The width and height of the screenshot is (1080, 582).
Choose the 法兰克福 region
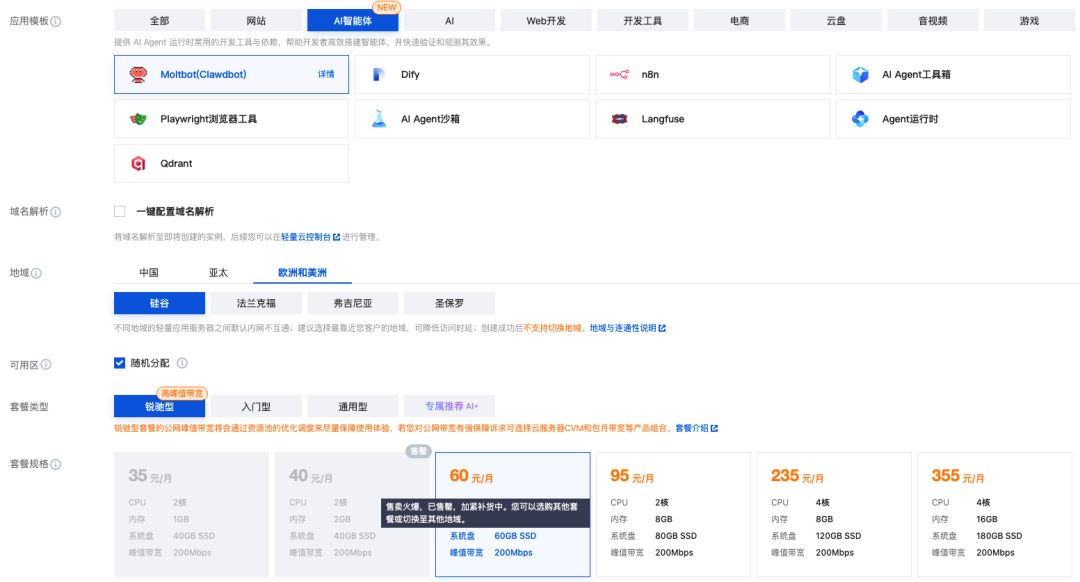256,303
